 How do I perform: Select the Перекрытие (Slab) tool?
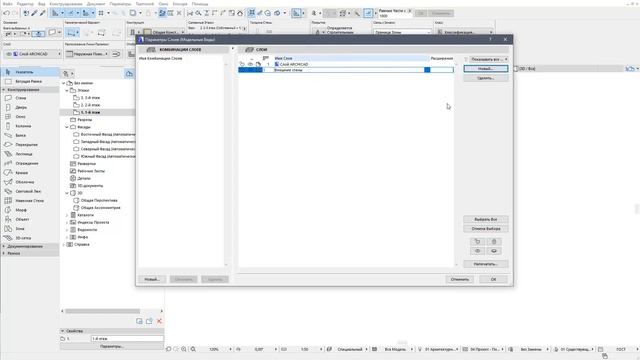[x=30, y=144]
